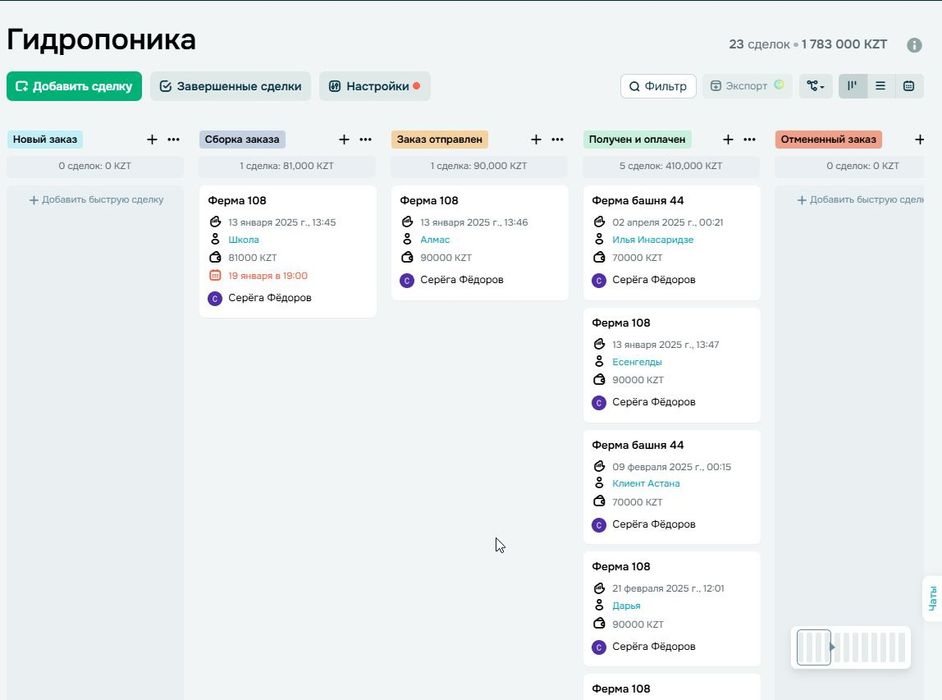The height and width of the screenshot is (700, 942).
Task: Add a deal to Заказ отправлен column
Action: pos(536,139)
